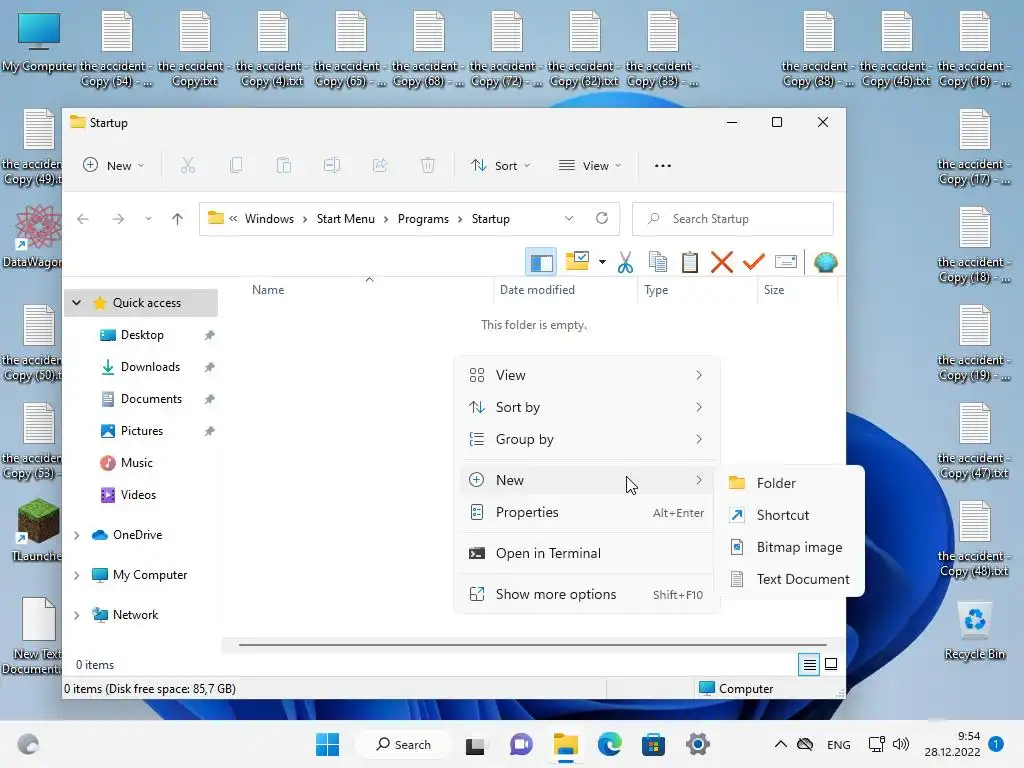
Task: Click the teal shell settings icon
Action: [x=825, y=263]
